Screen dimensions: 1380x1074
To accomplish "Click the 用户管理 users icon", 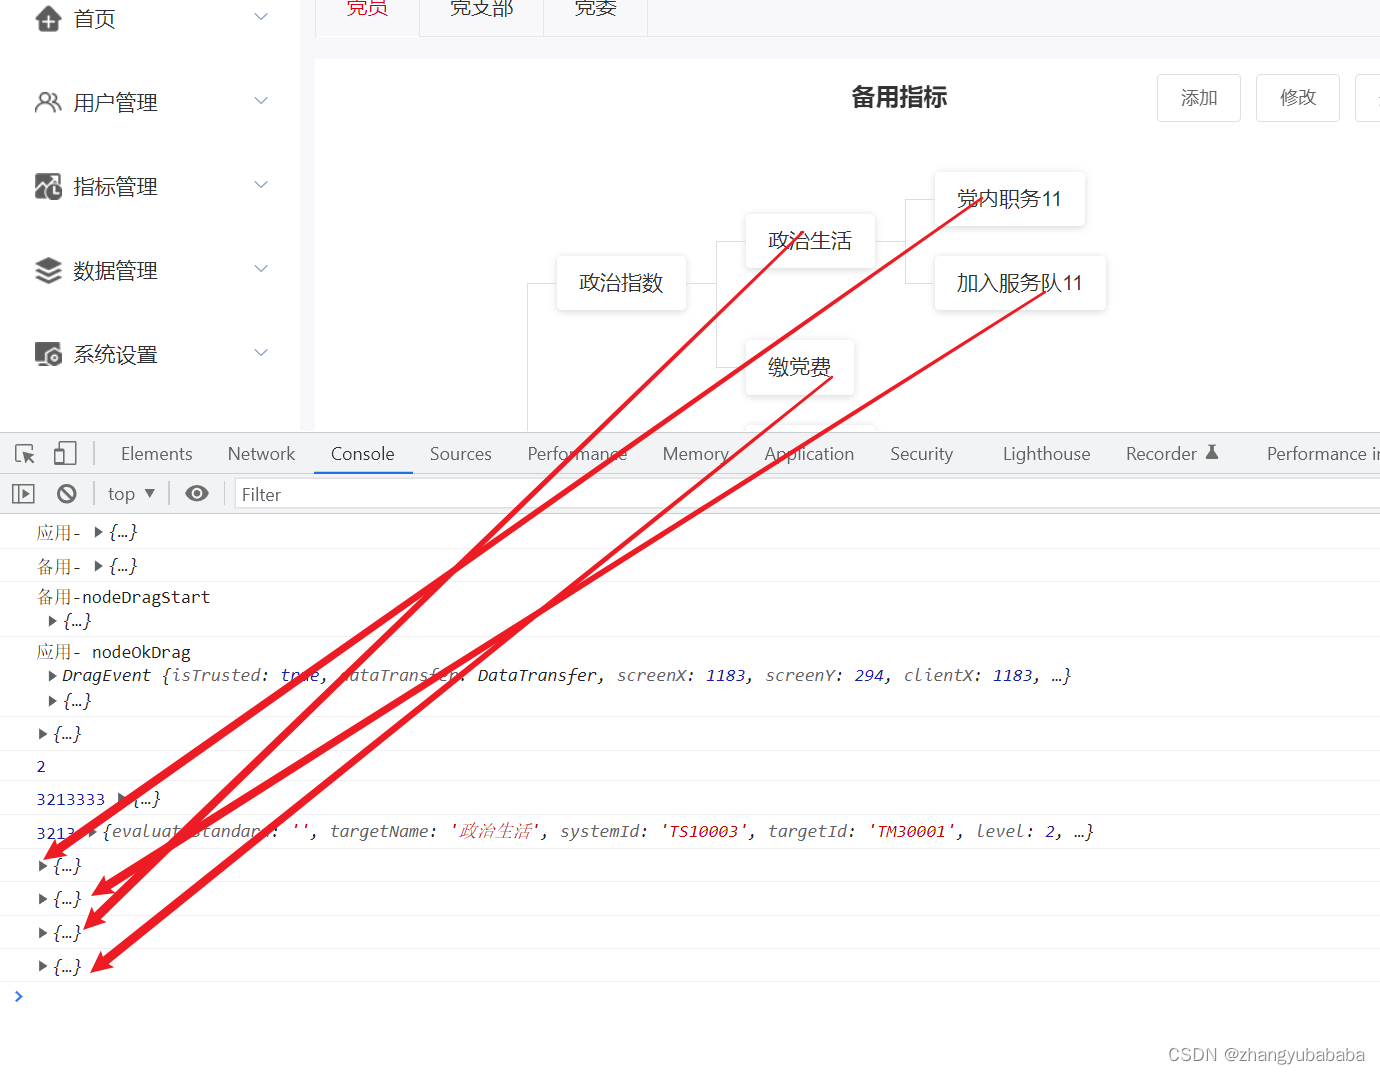I will click(48, 102).
